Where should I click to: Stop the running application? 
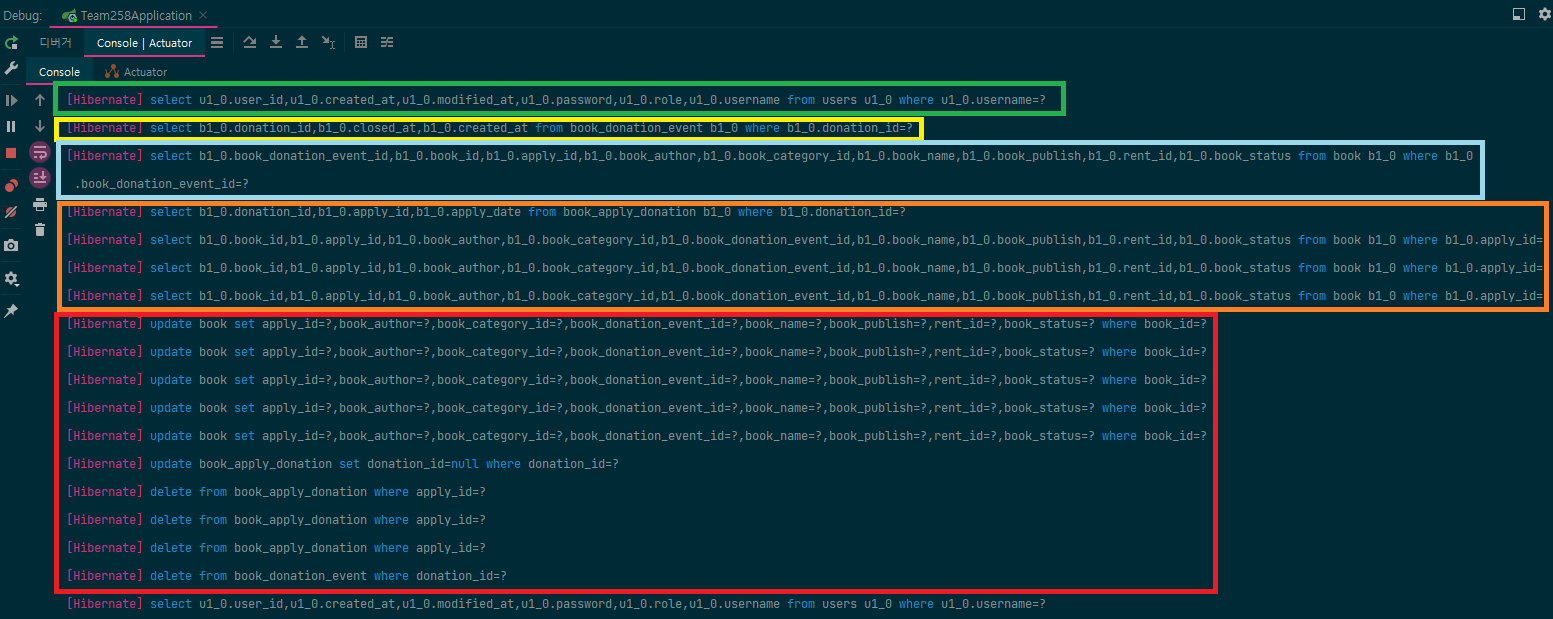click(x=11, y=153)
